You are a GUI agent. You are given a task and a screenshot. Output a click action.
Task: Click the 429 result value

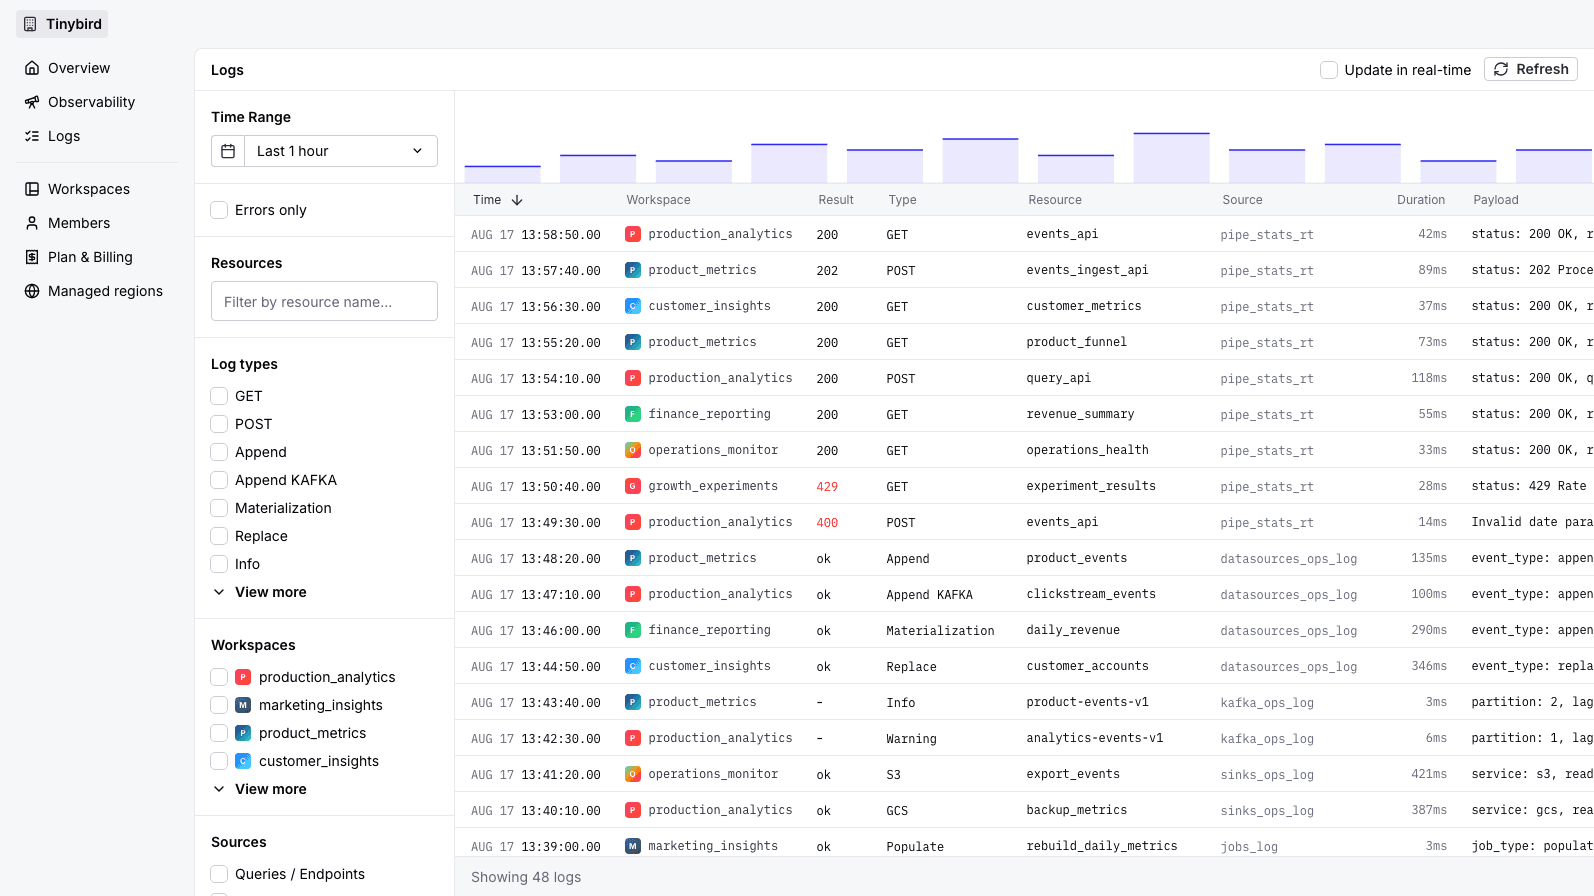[827, 487]
